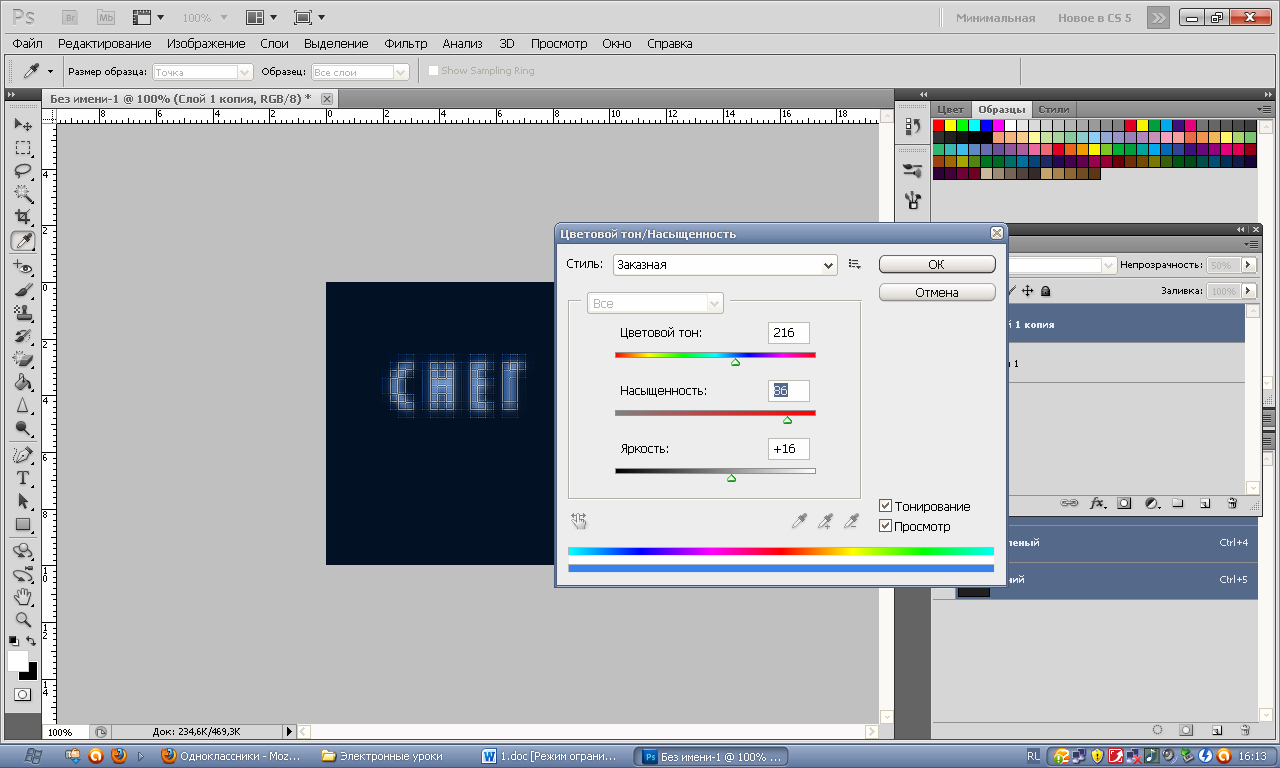
Task: Open the Фильтр menu
Action: [406, 44]
